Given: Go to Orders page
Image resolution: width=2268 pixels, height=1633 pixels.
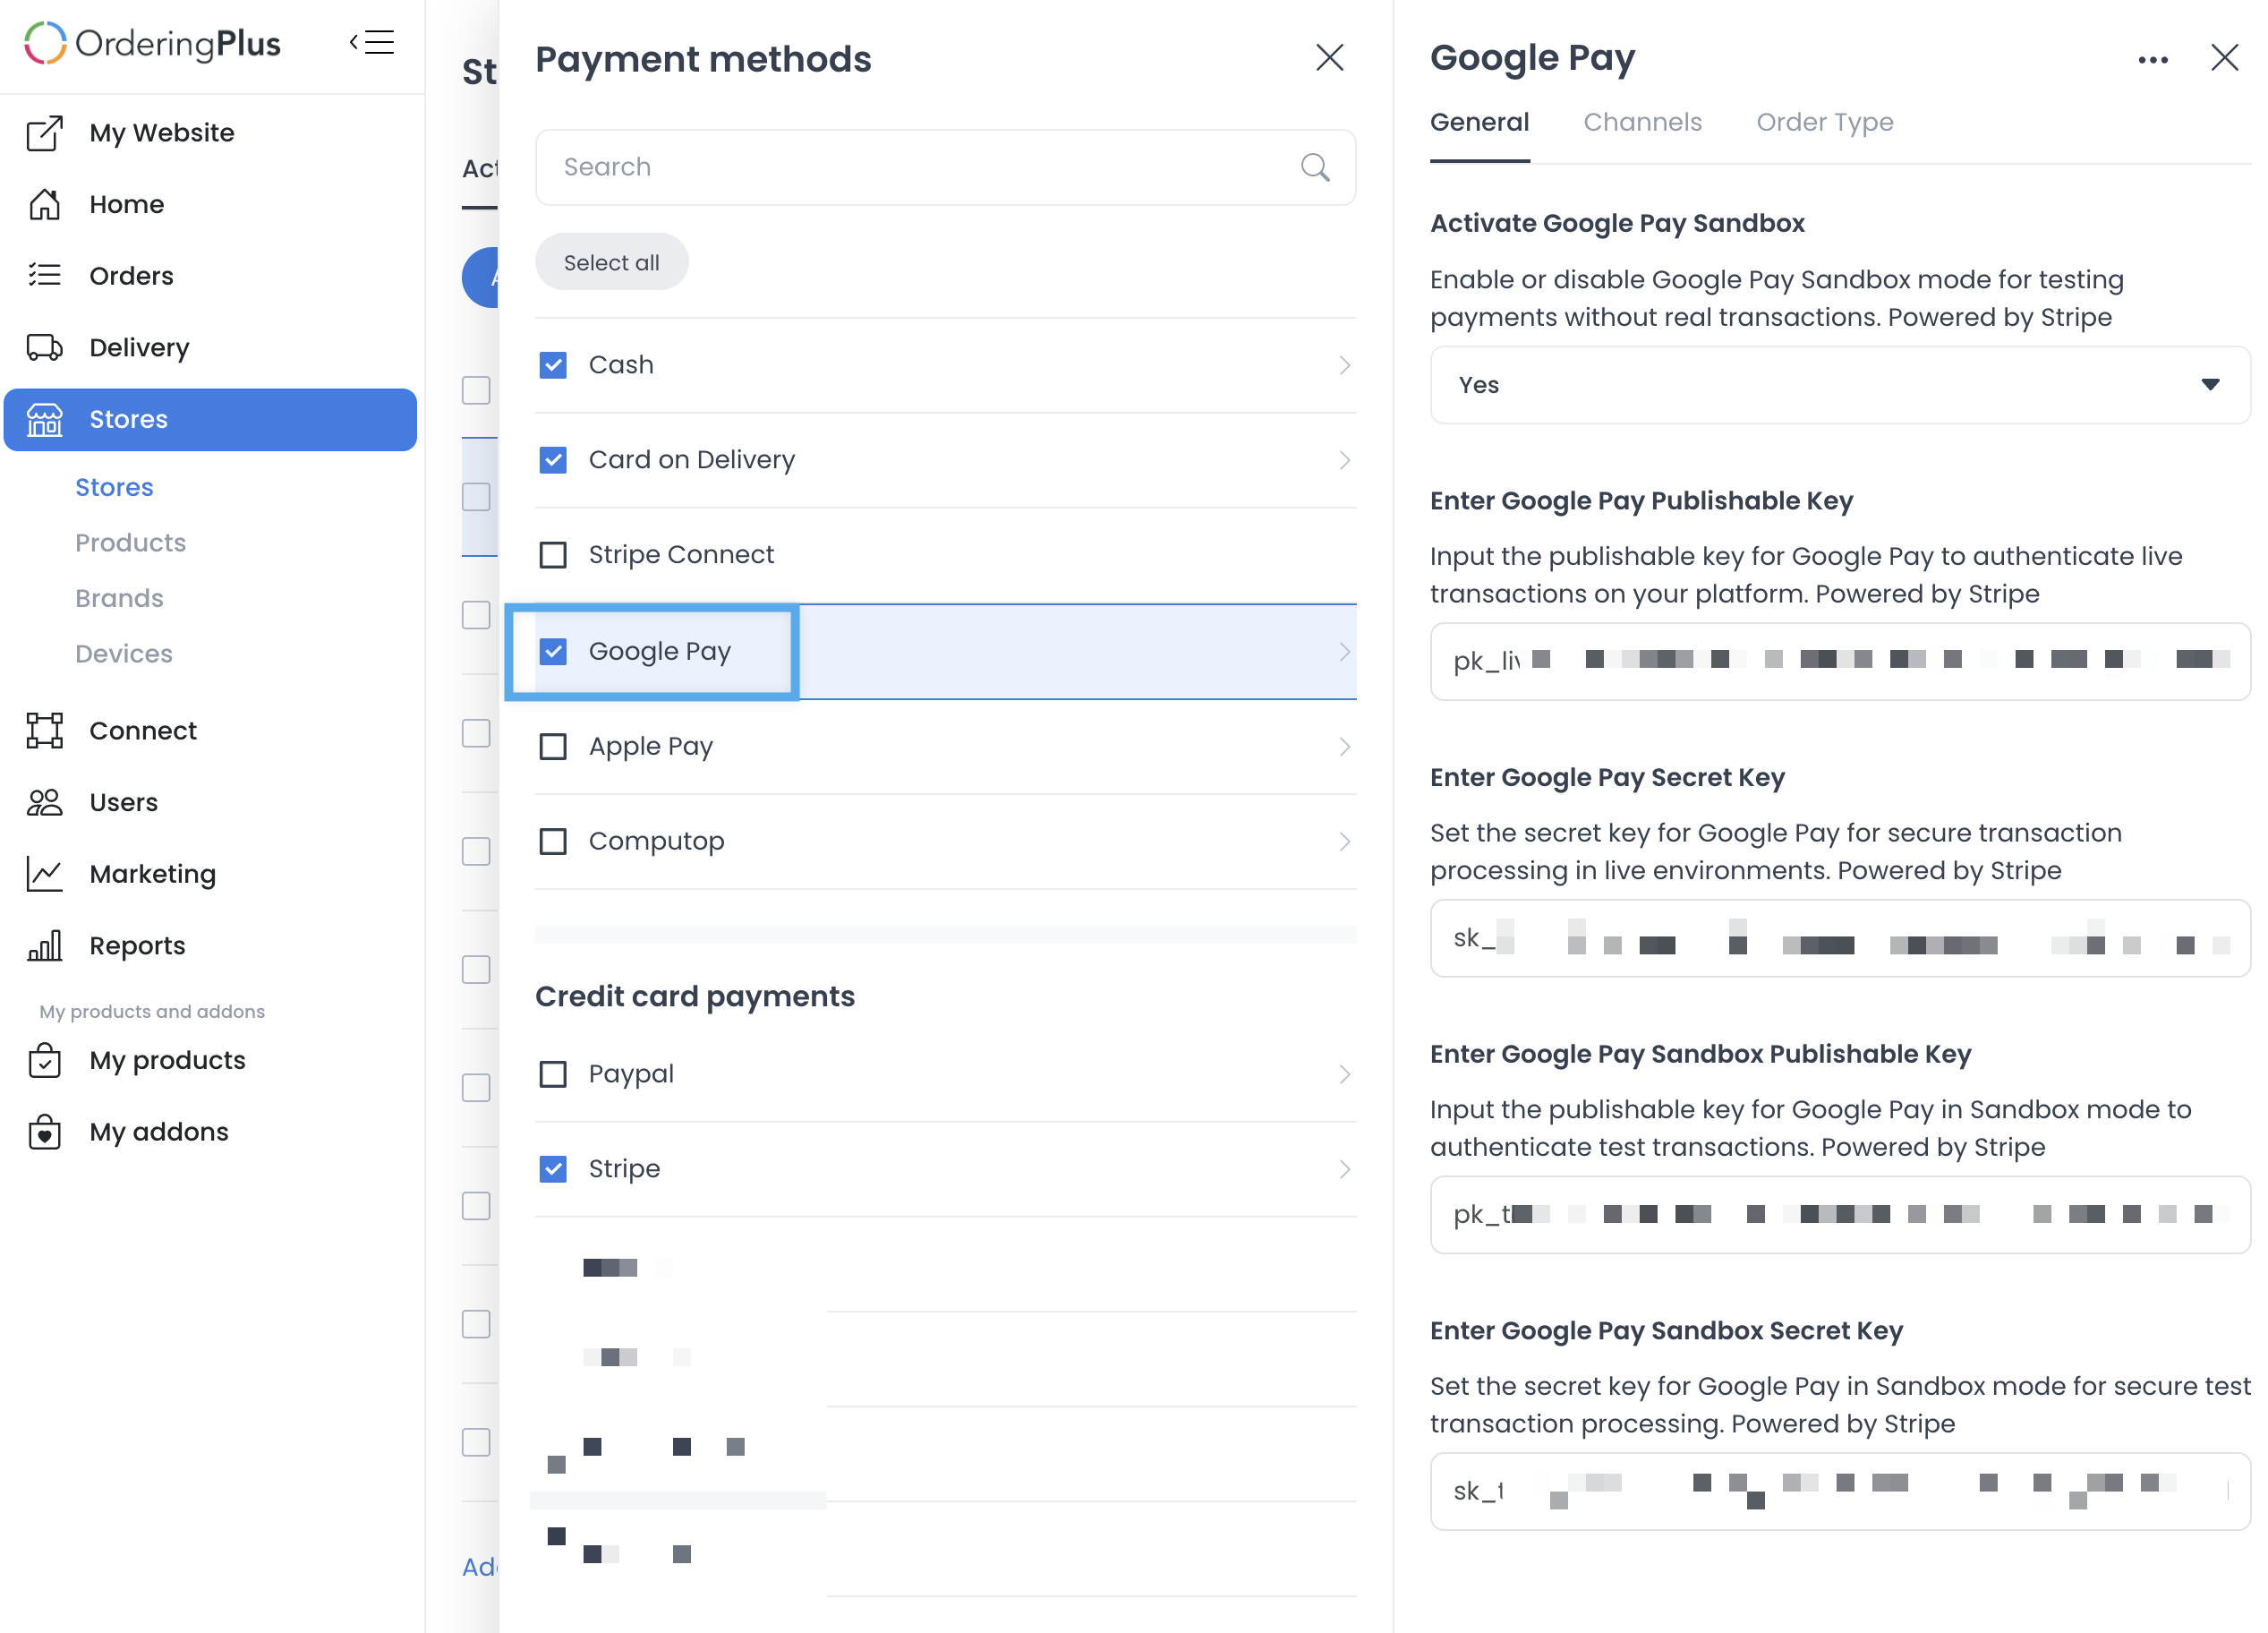Looking at the screenshot, I should (x=131, y=276).
